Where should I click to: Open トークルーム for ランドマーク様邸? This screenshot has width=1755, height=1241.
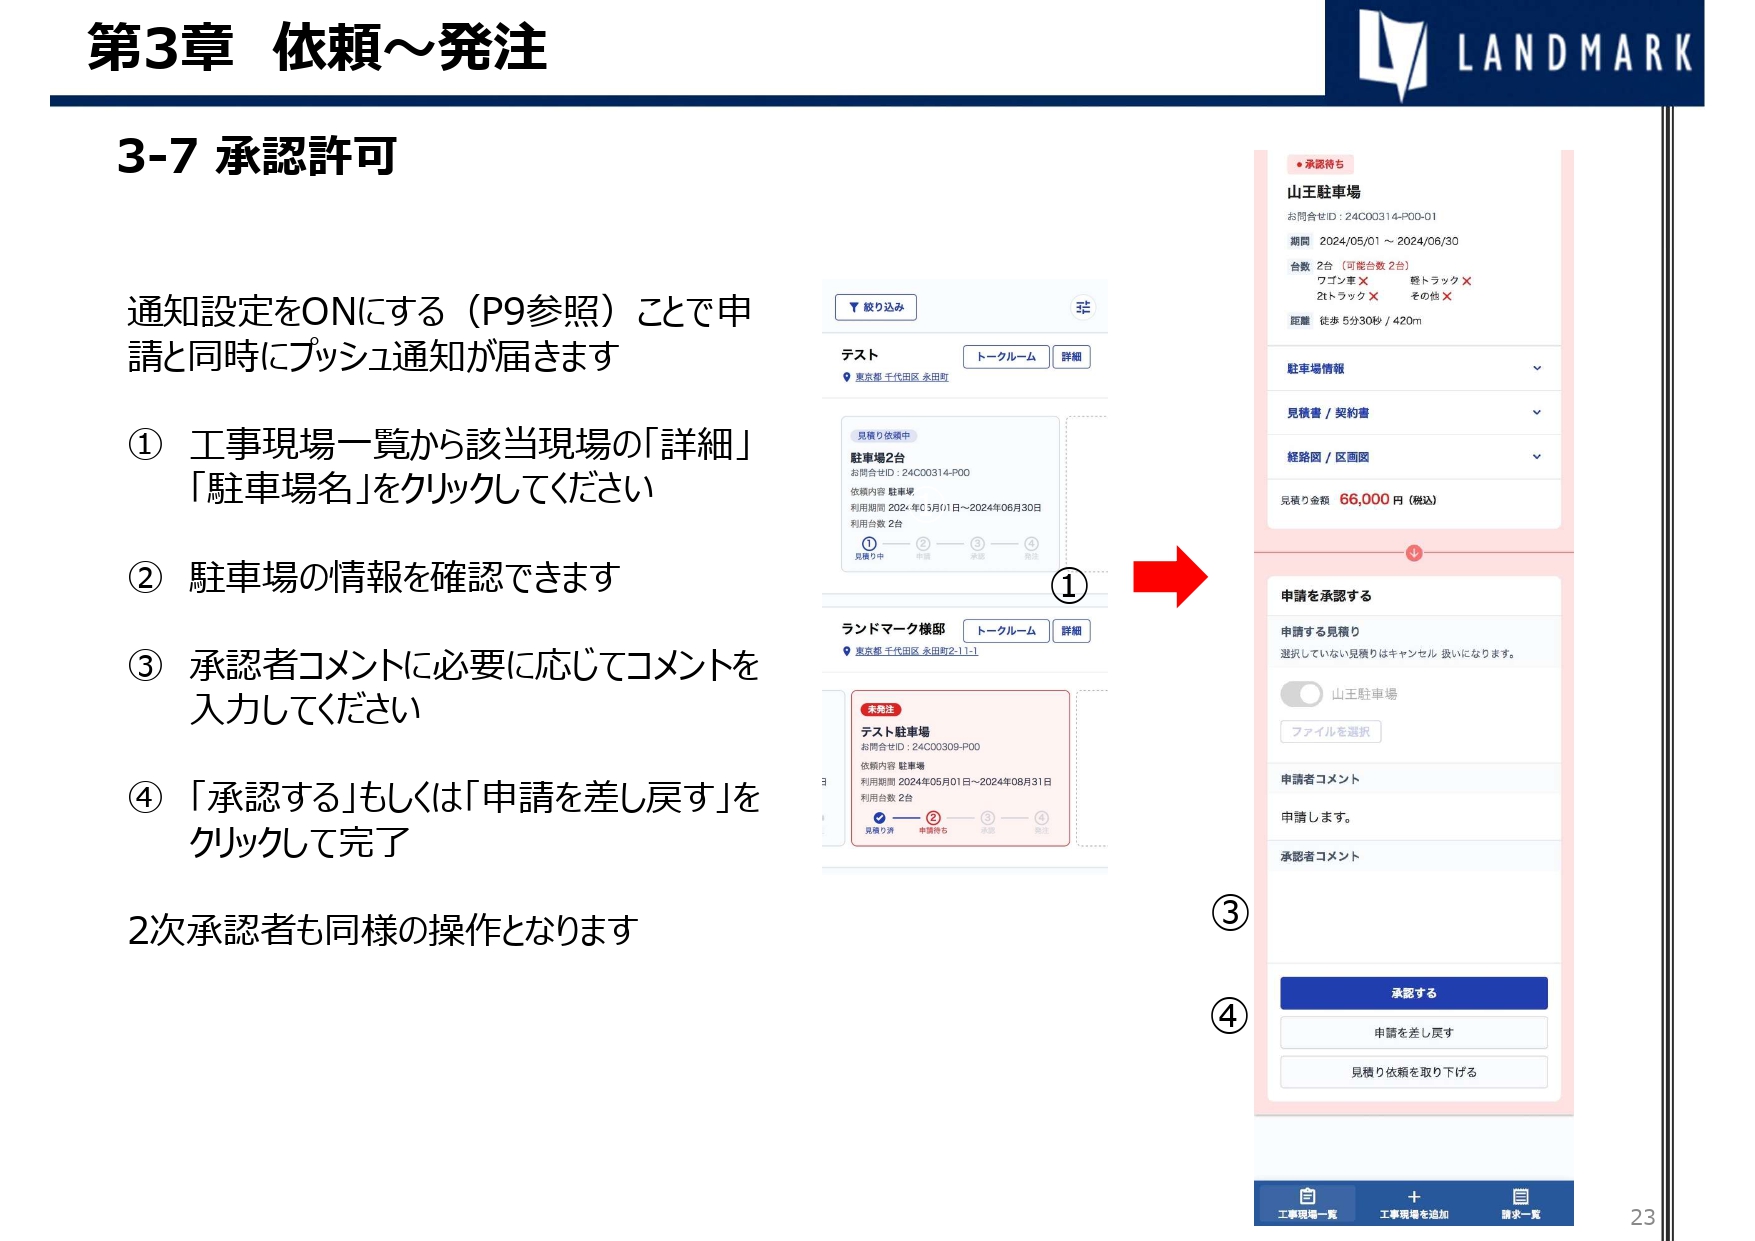(1006, 630)
